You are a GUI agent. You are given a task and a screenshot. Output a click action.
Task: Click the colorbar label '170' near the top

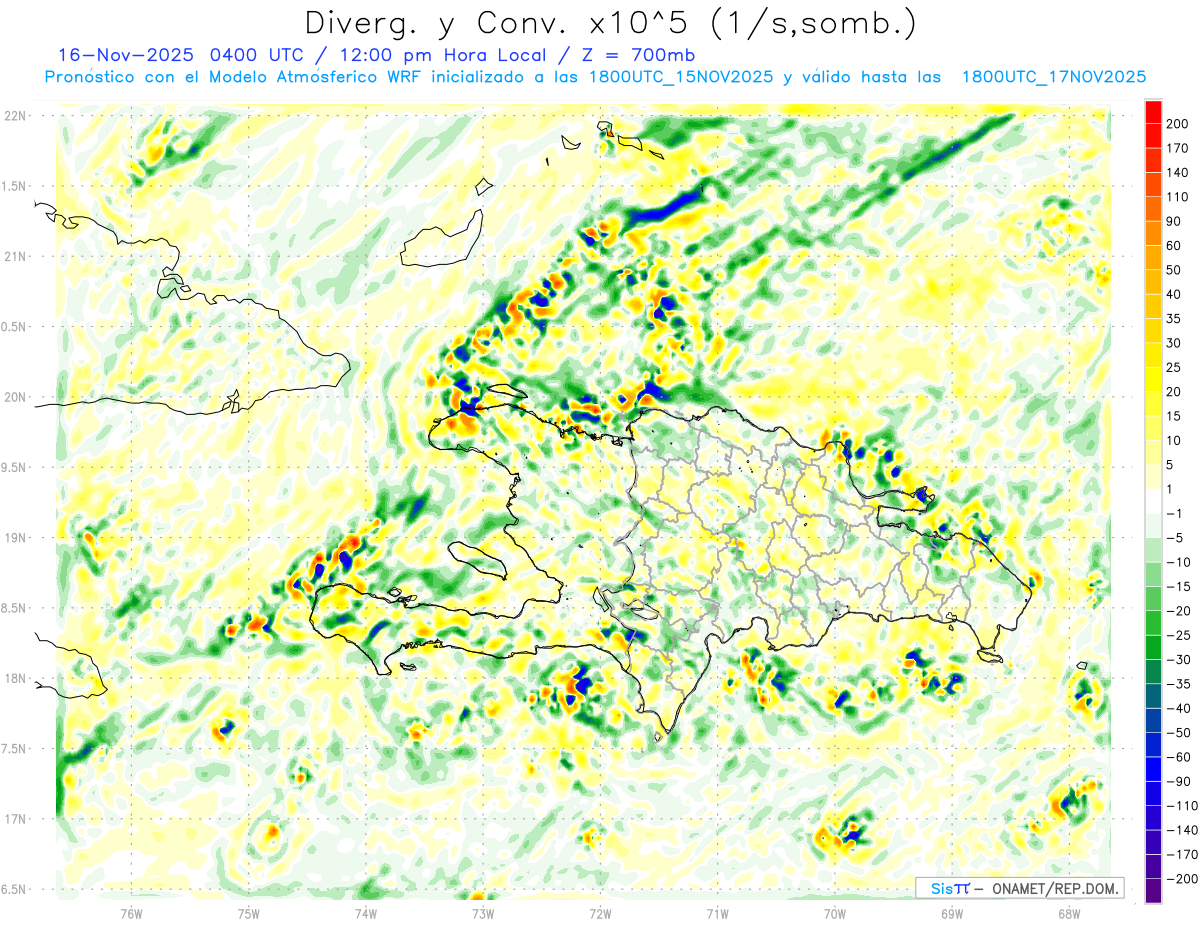tap(1178, 148)
